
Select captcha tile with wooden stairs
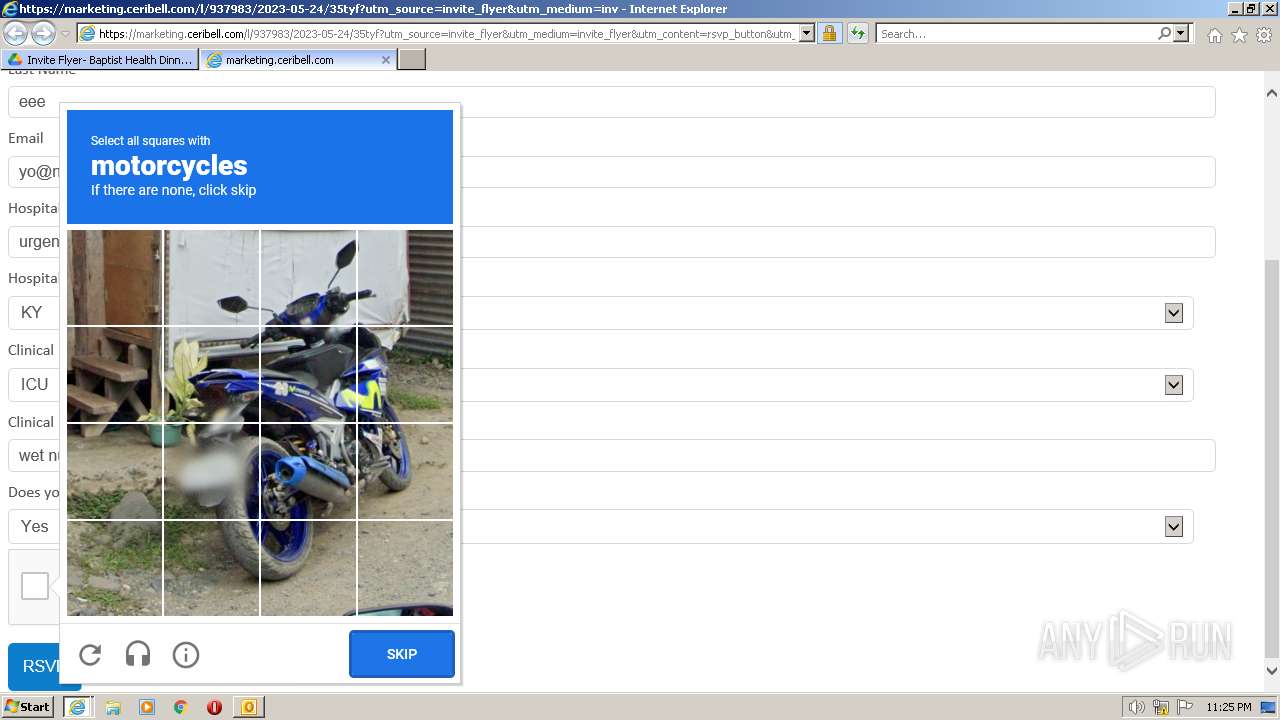coord(114,374)
